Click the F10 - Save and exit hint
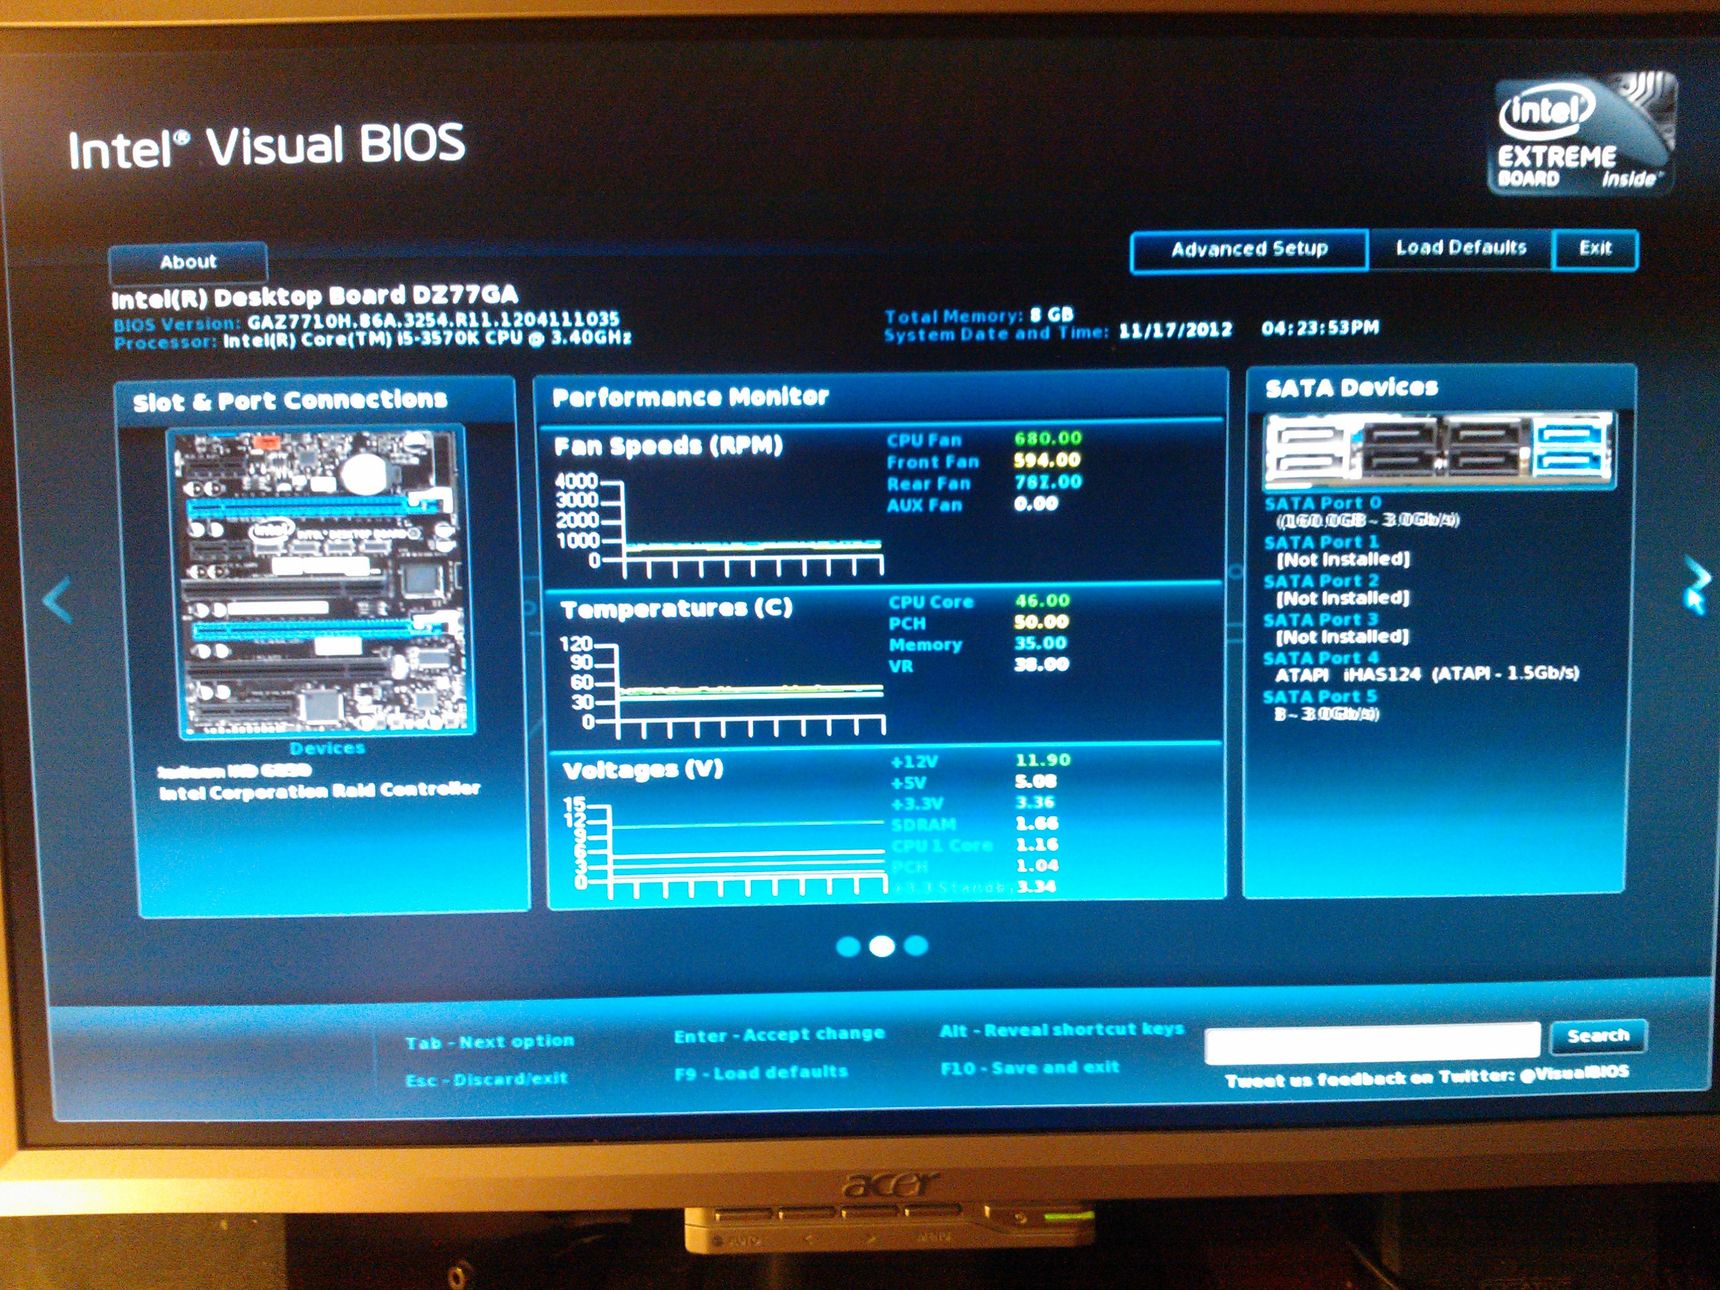The image size is (1720, 1290). pyautogui.click(x=1029, y=1068)
